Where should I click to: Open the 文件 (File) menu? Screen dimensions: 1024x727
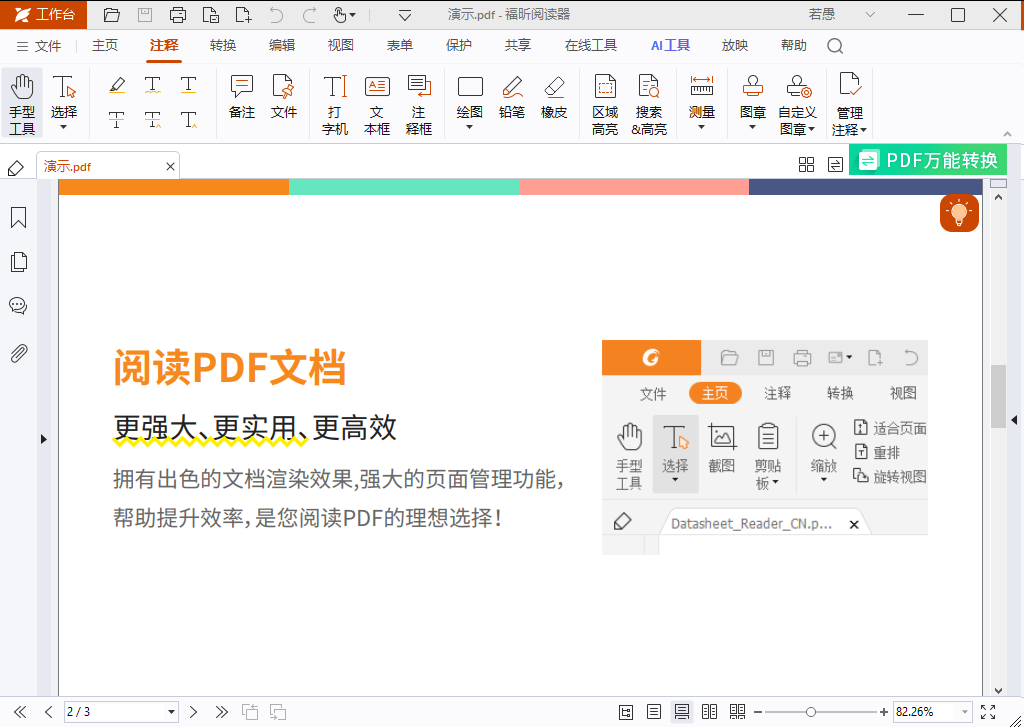39,46
